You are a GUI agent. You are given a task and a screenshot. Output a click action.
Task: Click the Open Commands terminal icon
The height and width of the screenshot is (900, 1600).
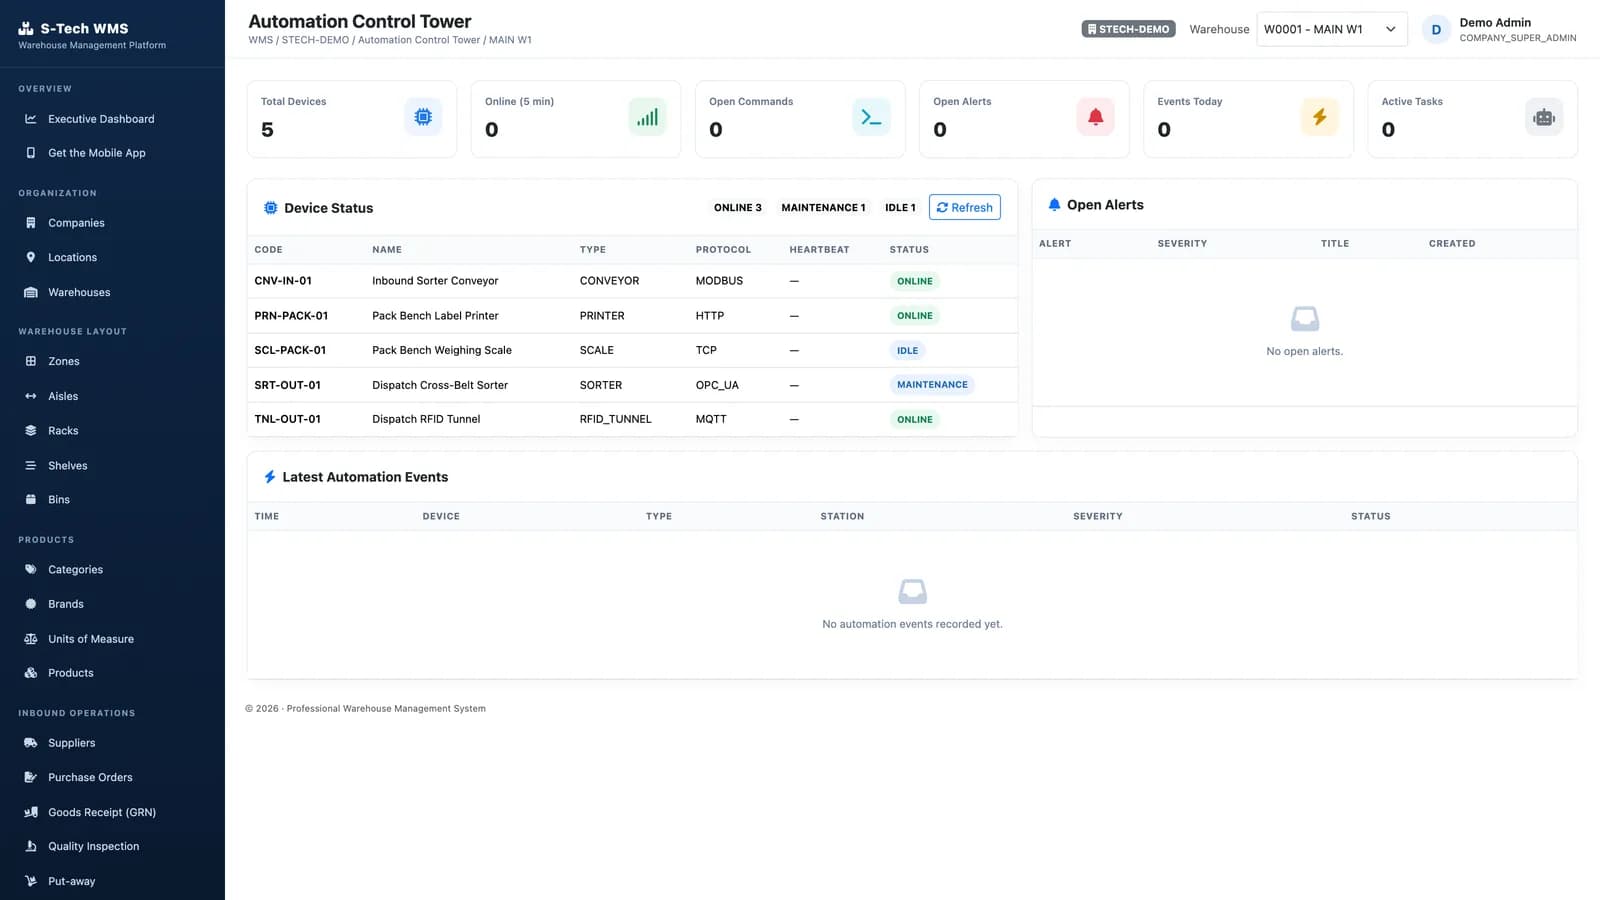(x=871, y=117)
